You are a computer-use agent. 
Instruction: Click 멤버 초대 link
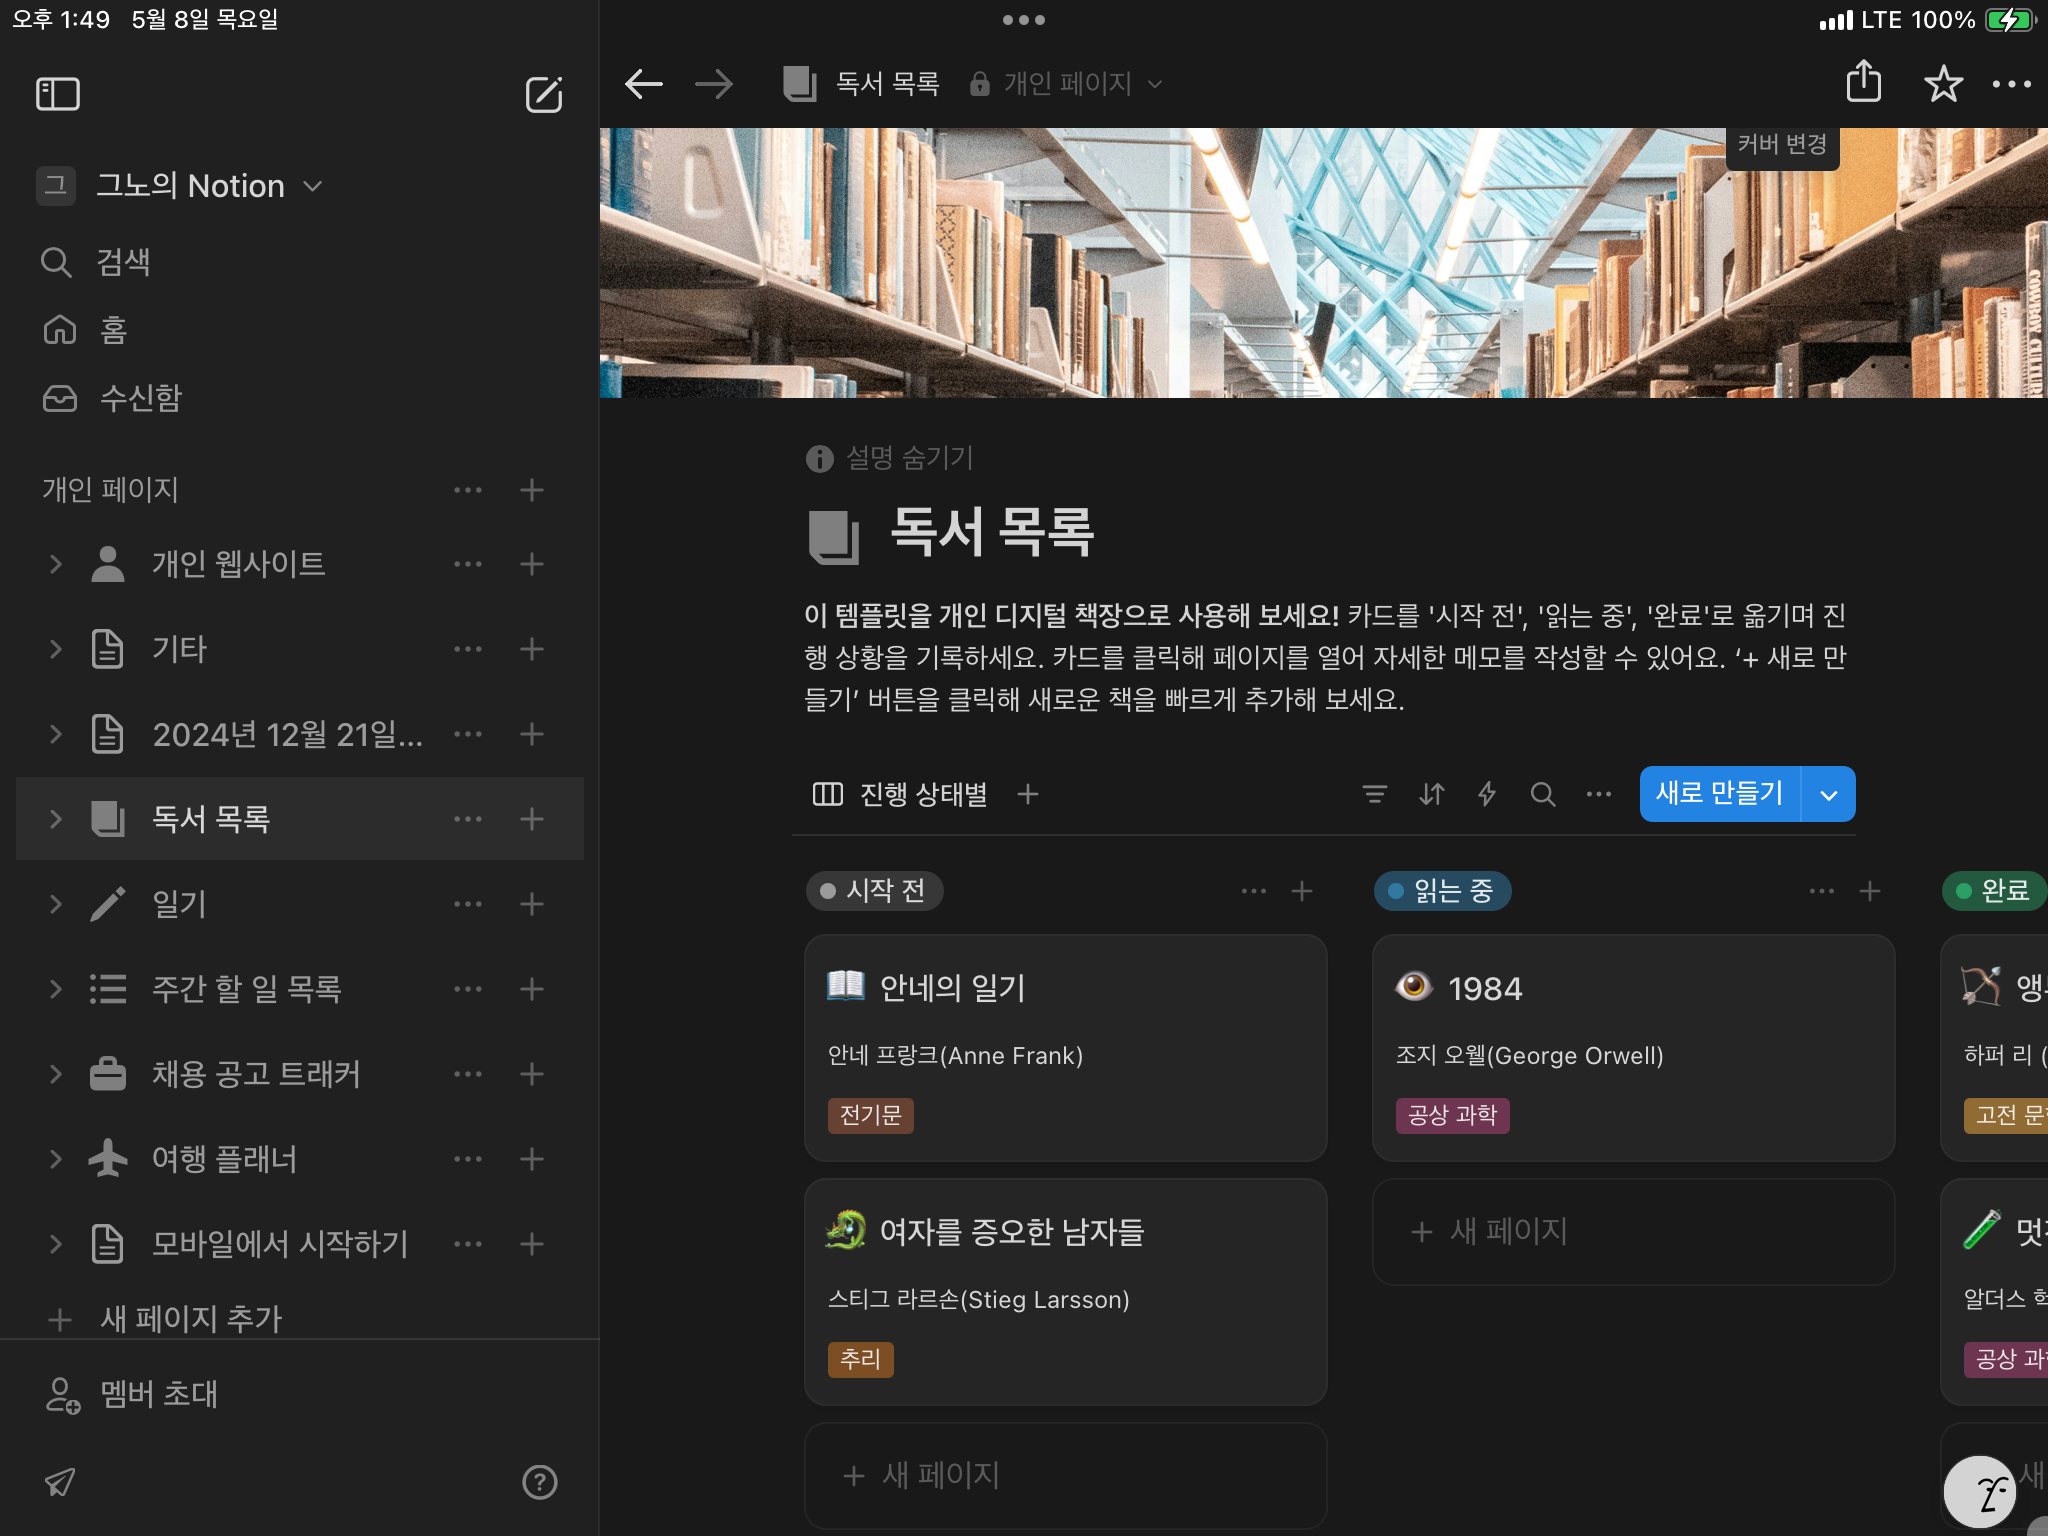(158, 1394)
